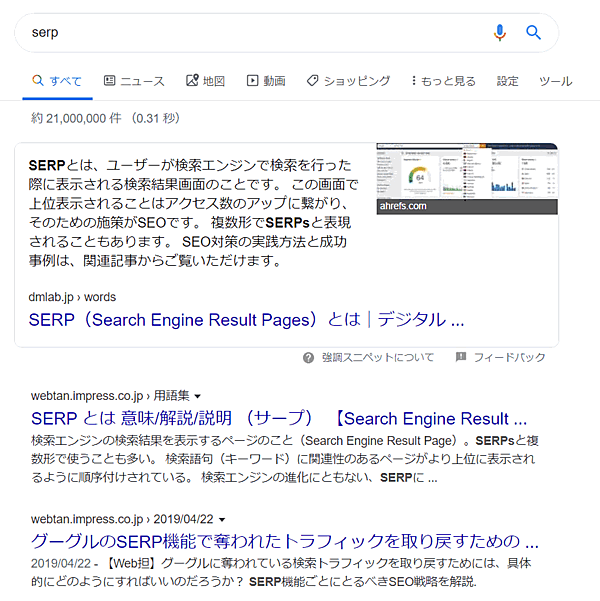Click the feedback flag icon
This screenshot has width=600, height=601.
(460, 357)
